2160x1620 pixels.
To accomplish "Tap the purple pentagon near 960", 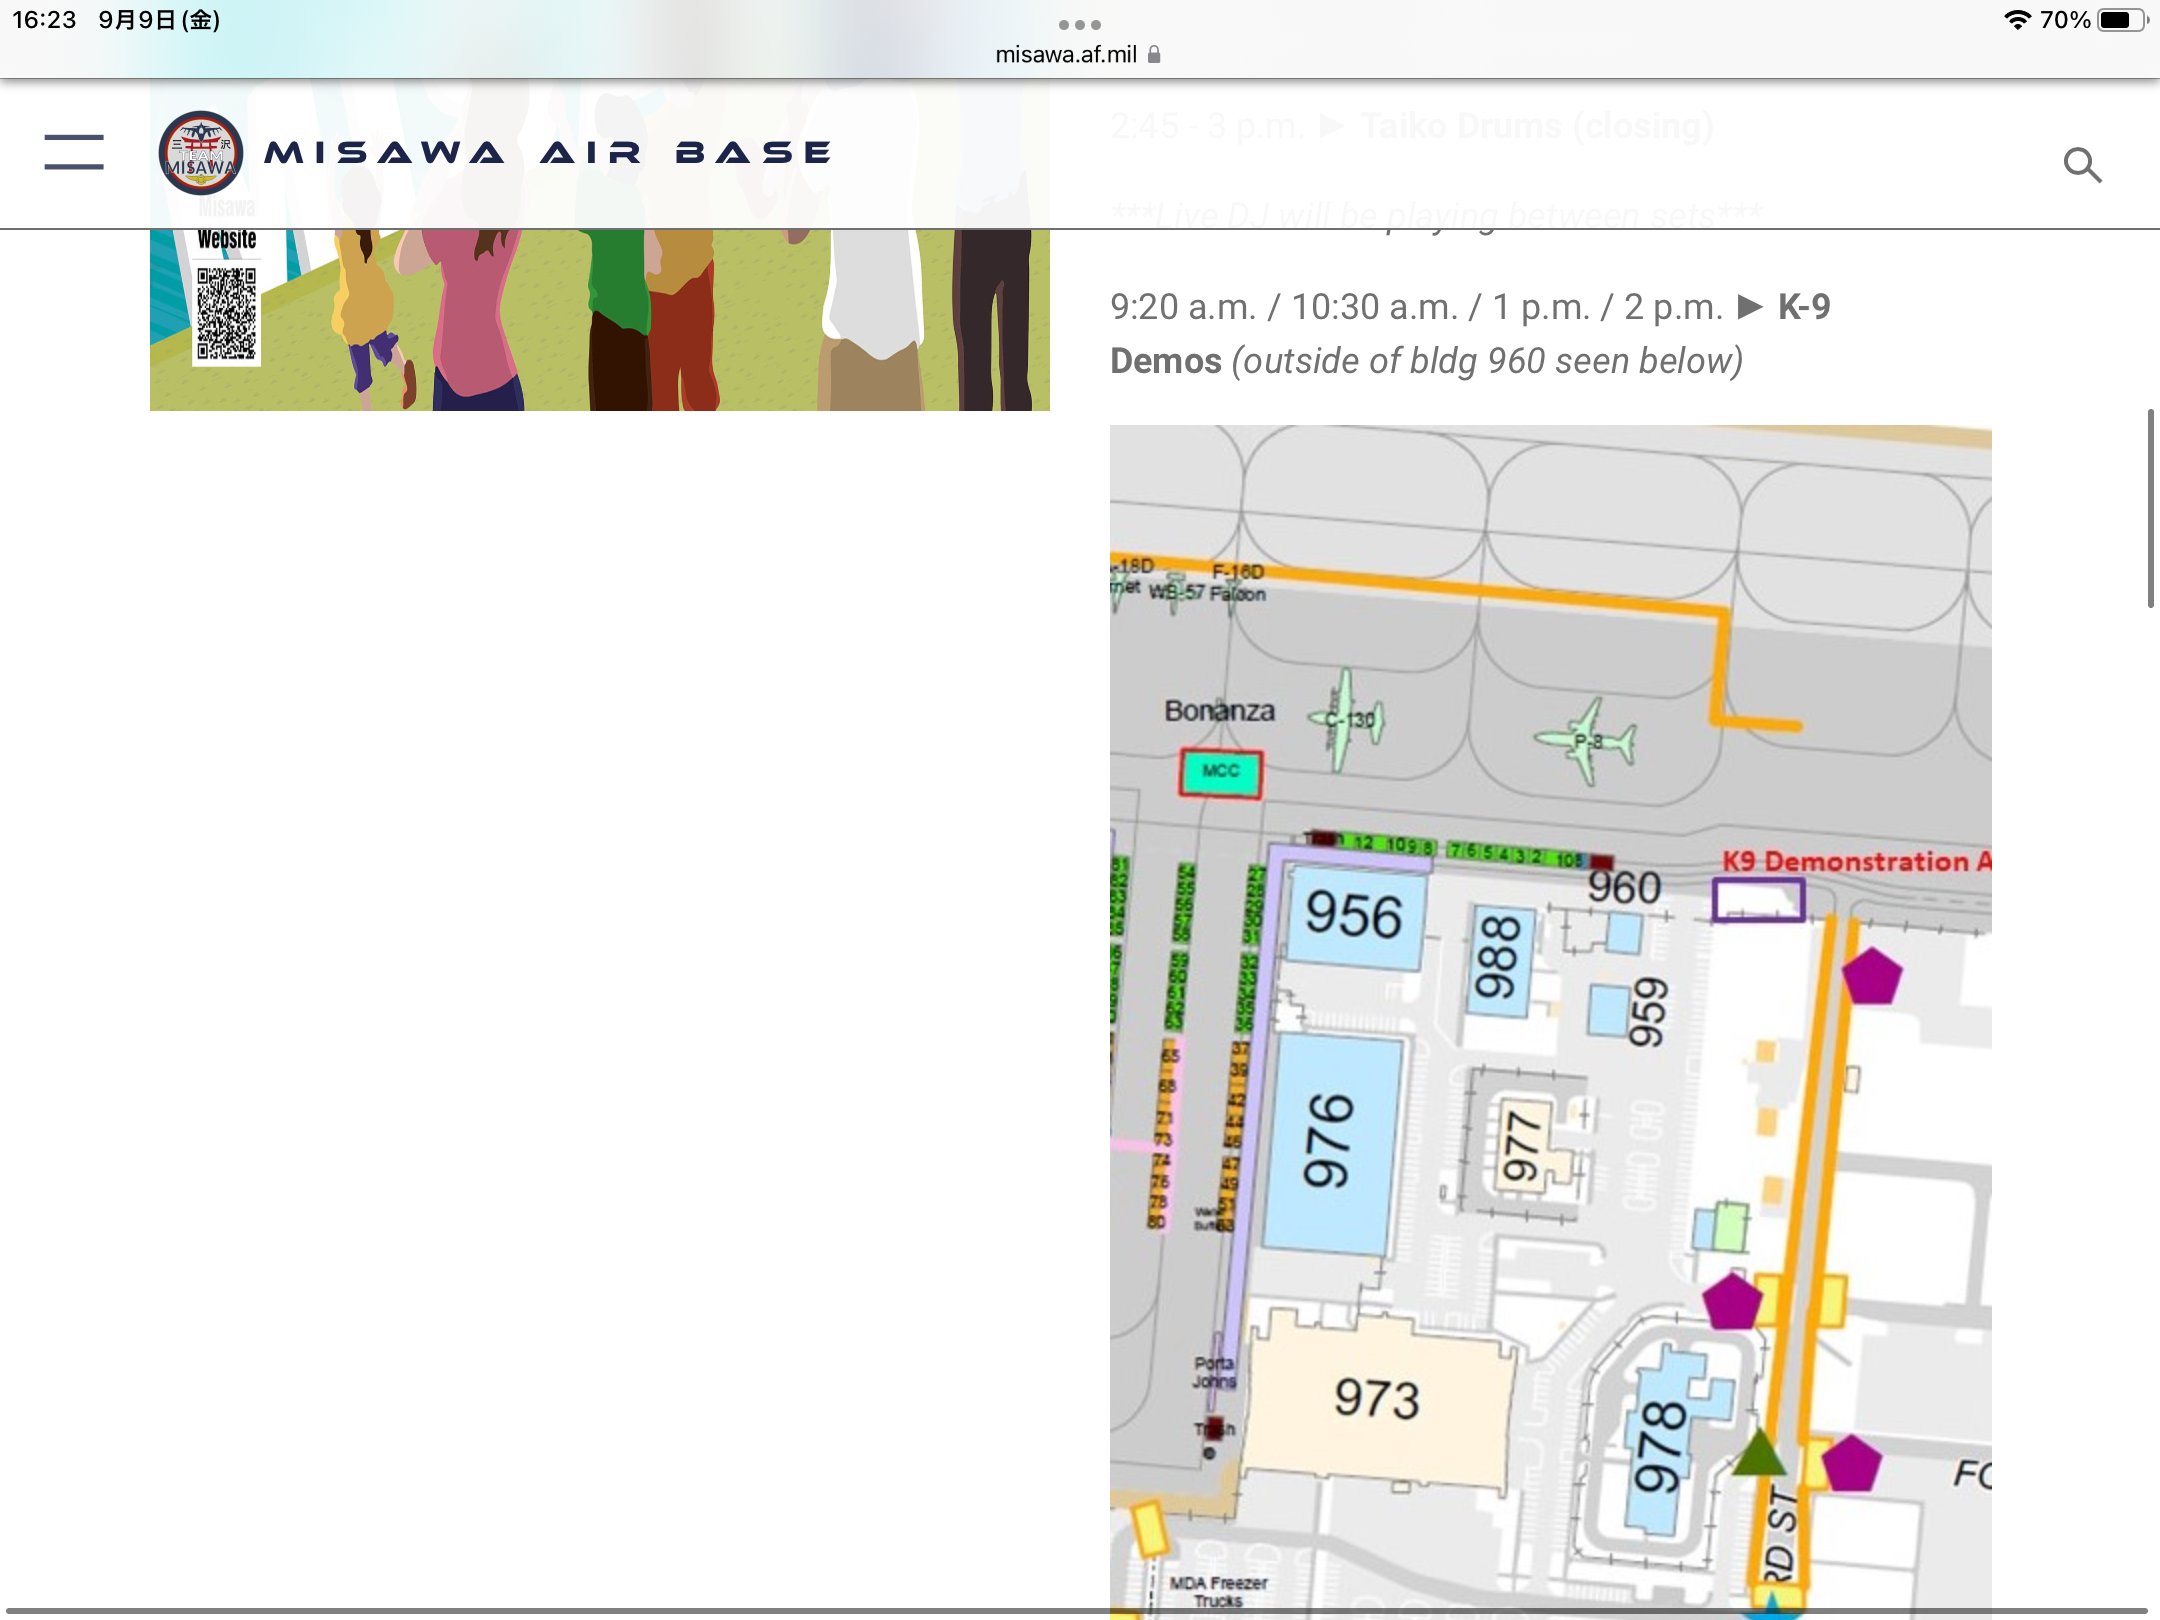I will pyautogui.click(x=1872, y=975).
